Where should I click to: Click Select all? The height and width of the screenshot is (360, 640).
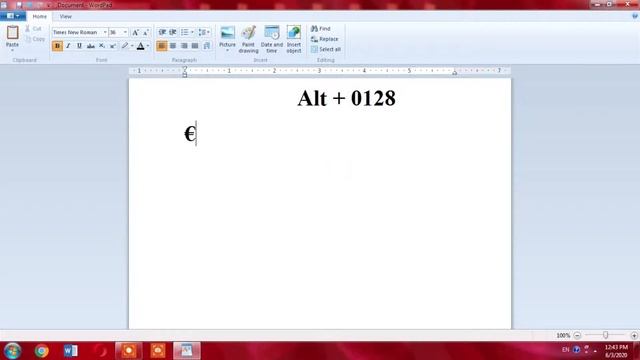point(326,49)
